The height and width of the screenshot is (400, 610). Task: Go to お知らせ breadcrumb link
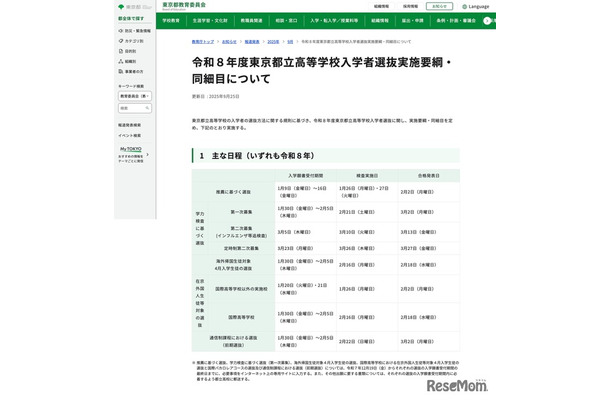click(229, 42)
